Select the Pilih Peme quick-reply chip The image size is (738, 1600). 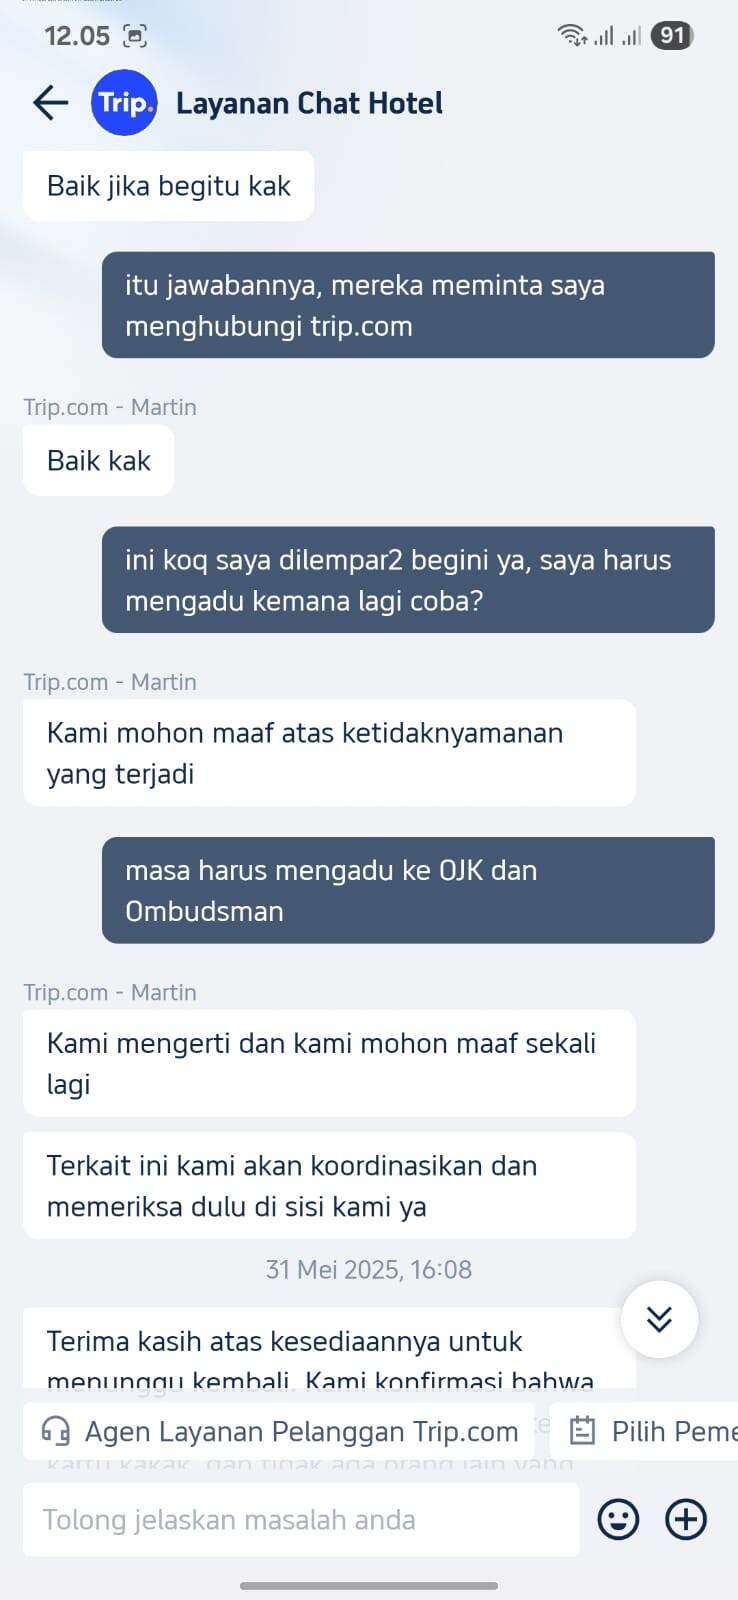tap(644, 1431)
